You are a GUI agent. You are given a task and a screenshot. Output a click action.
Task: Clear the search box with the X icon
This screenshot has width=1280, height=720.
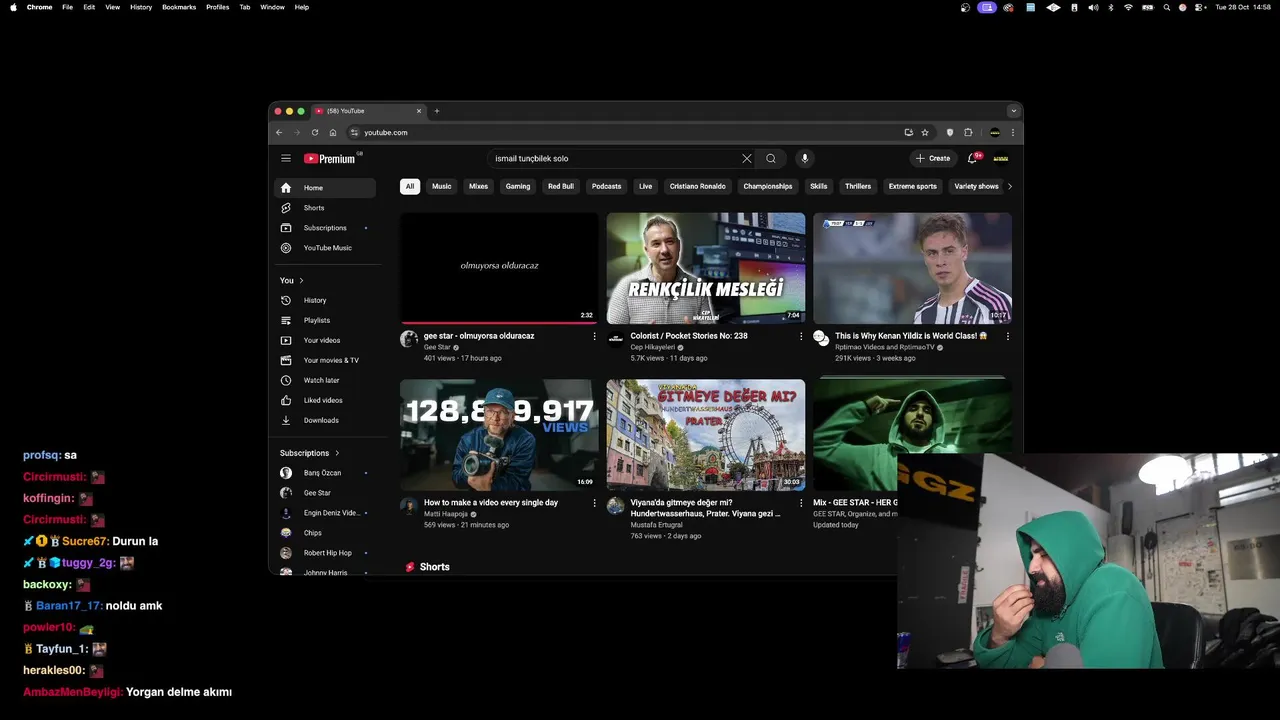tap(746, 158)
